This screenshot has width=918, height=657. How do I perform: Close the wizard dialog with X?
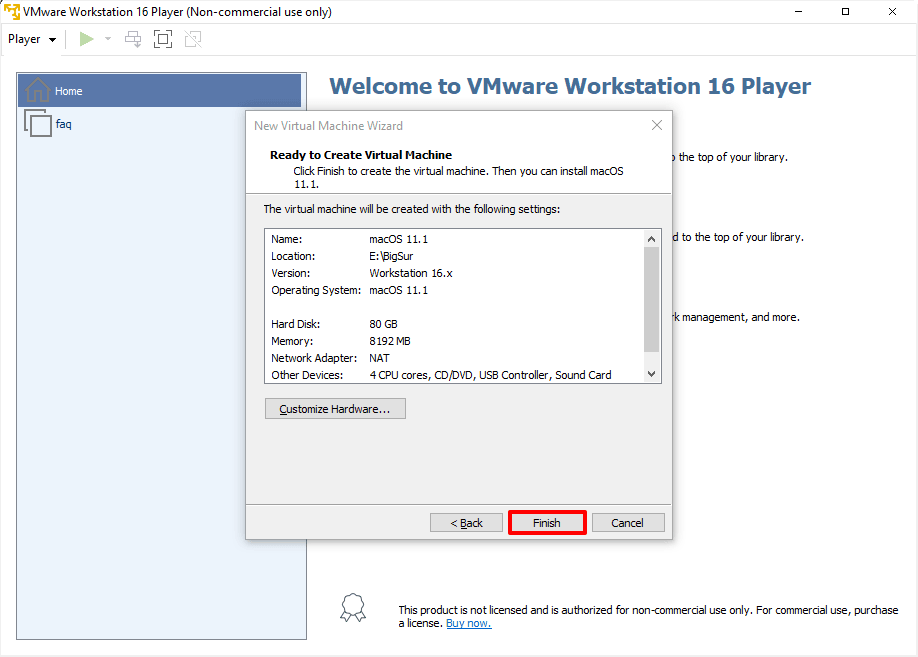click(657, 125)
